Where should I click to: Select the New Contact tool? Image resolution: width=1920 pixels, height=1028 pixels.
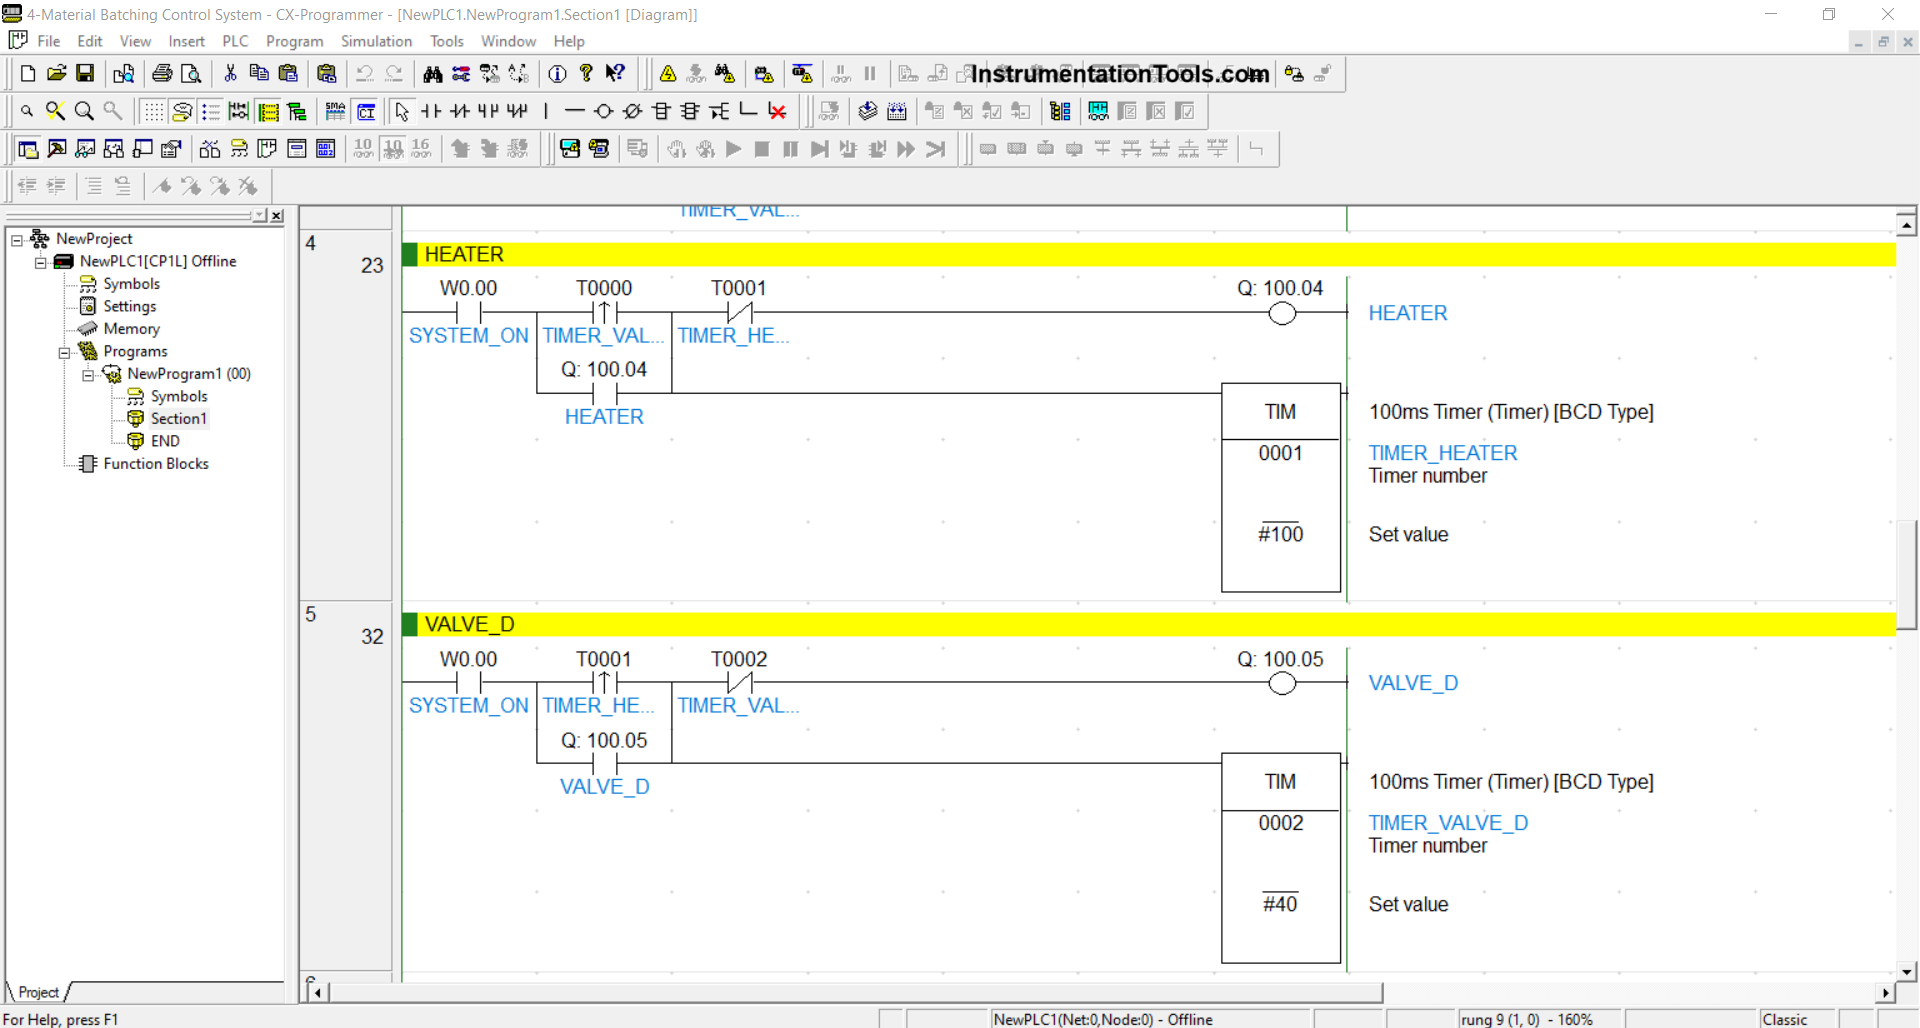click(x=431, y=111)
